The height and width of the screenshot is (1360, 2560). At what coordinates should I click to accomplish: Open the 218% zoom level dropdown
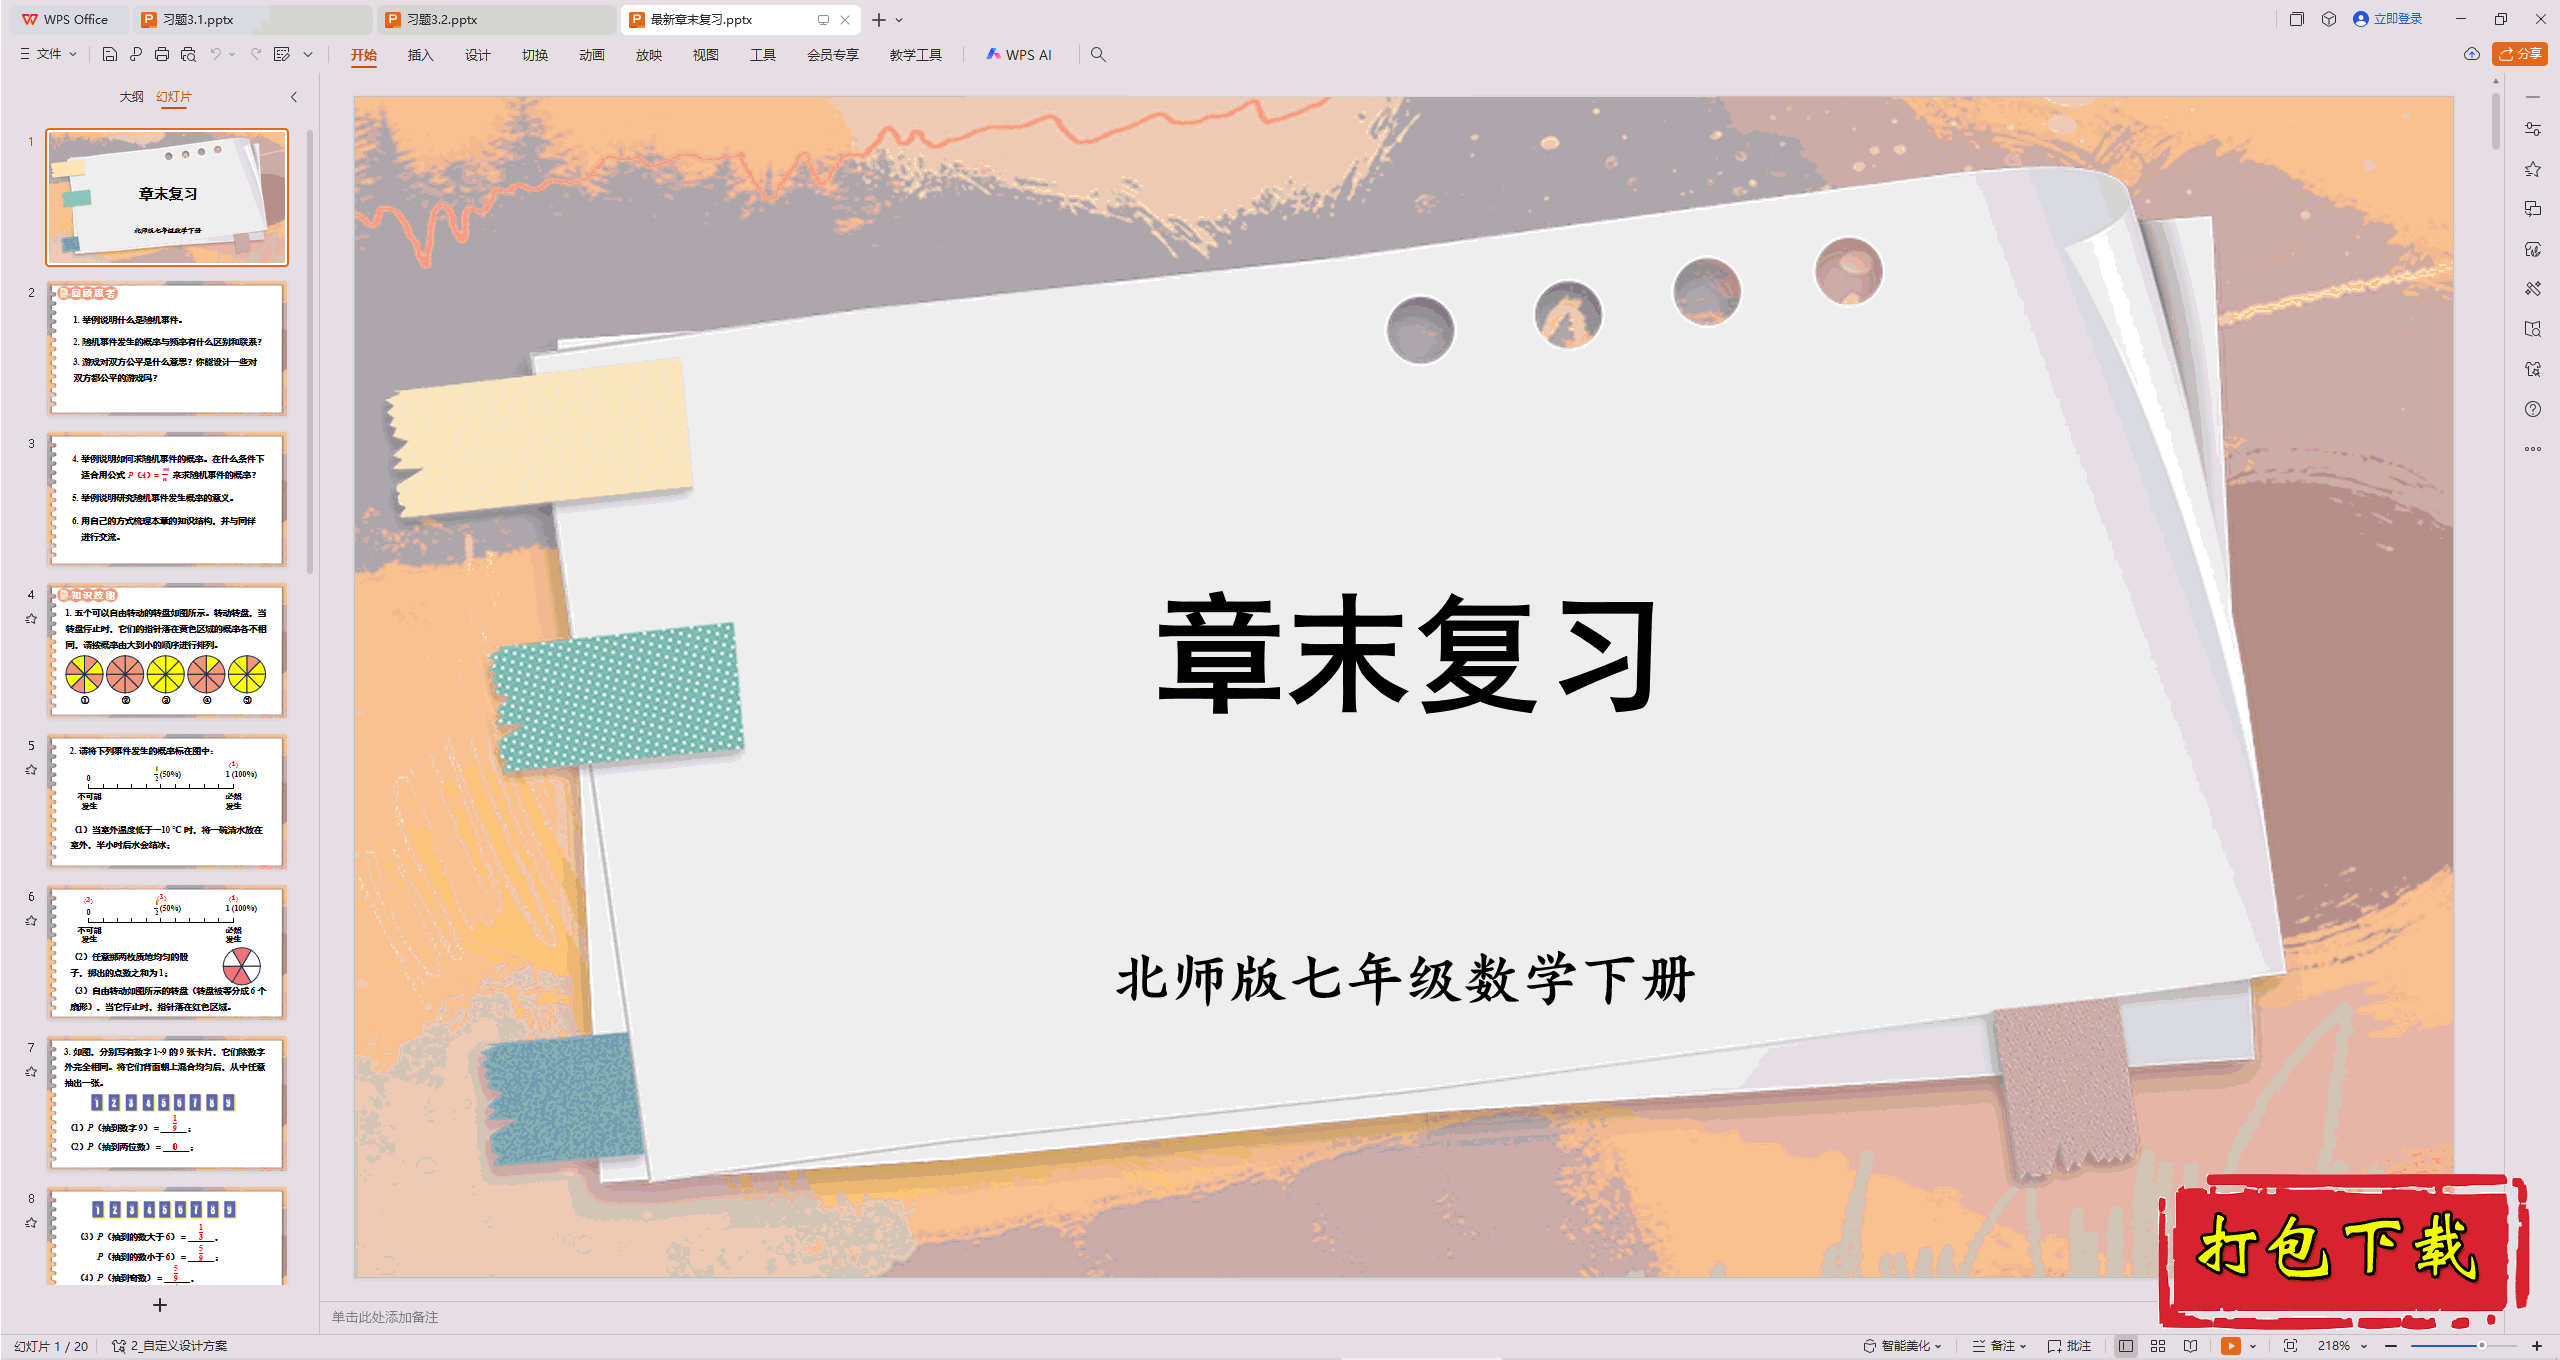click(x=2343, y=1346)
